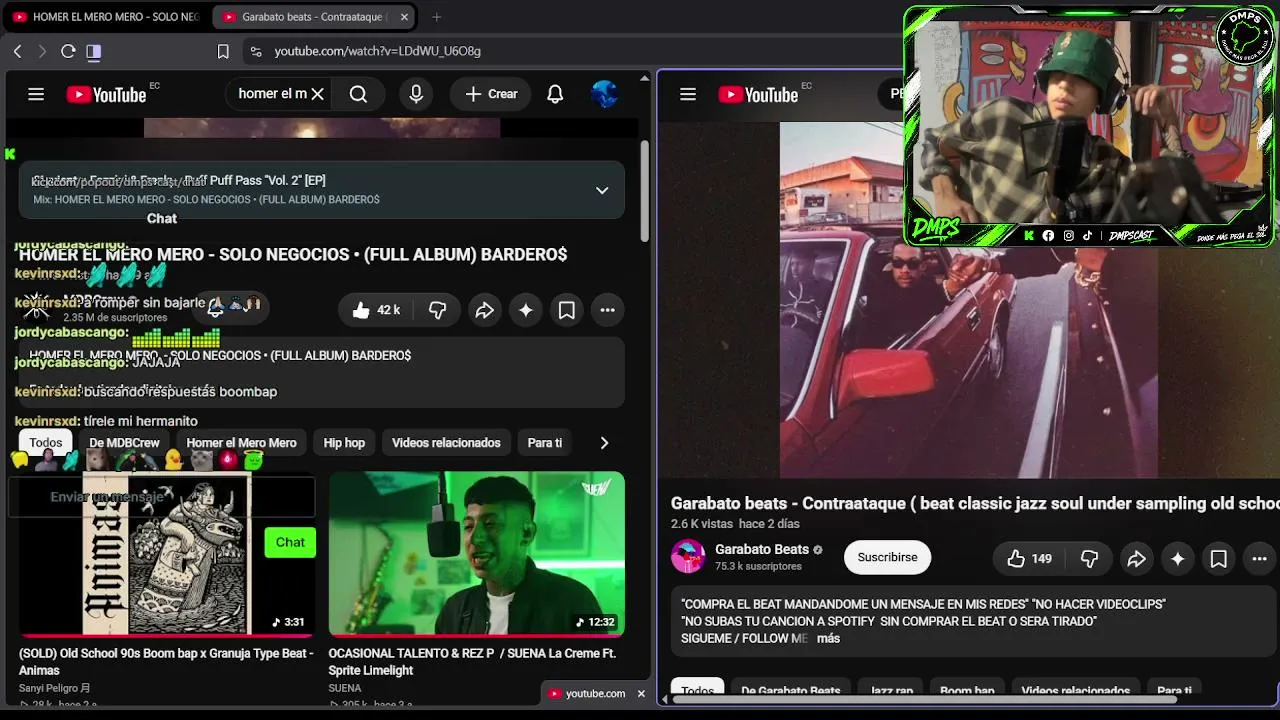Screen dimensions: 1280x720
Task: Select the "Hip hop" filter chip
Action: point(344,443)
